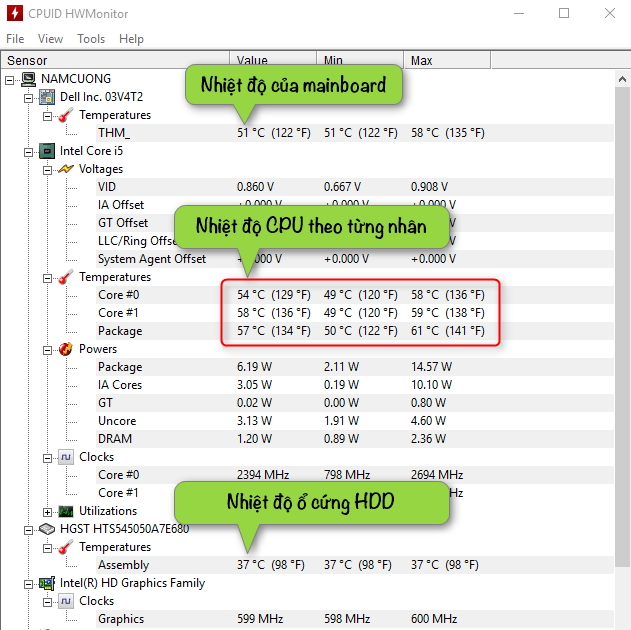The image size is (631, 630).
Task: Select the IA Offset row
Action: pyautogui.click(x=355, y=205)
